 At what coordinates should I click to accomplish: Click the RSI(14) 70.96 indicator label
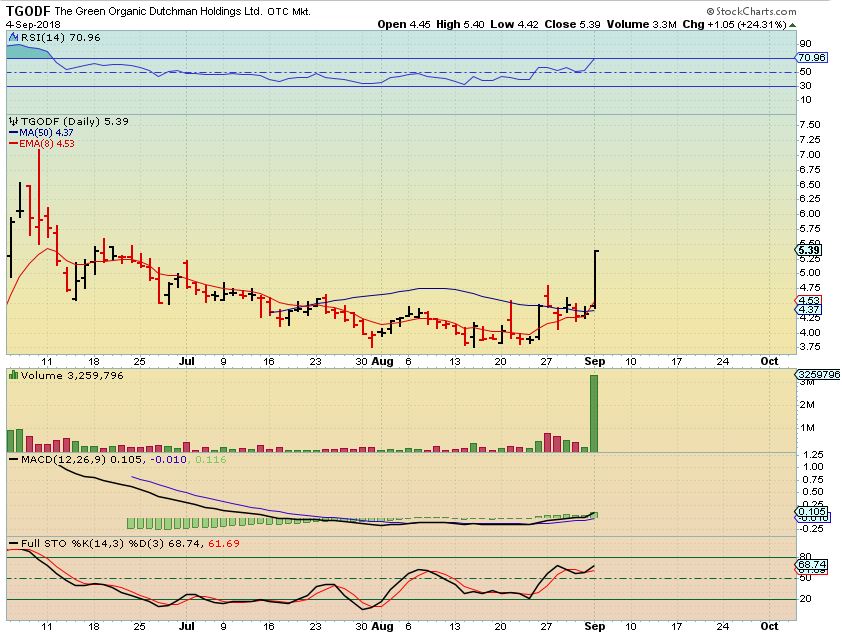point(60,38)
